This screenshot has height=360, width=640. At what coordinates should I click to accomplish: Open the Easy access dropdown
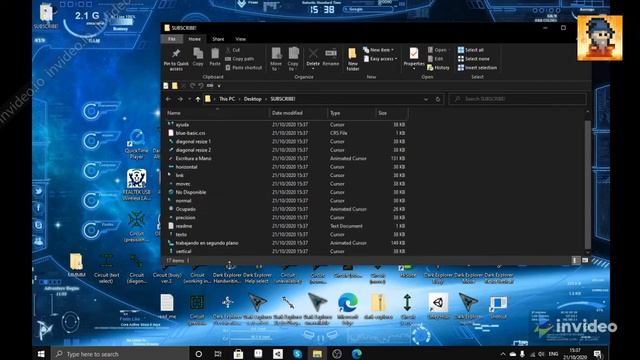[380, 59]
